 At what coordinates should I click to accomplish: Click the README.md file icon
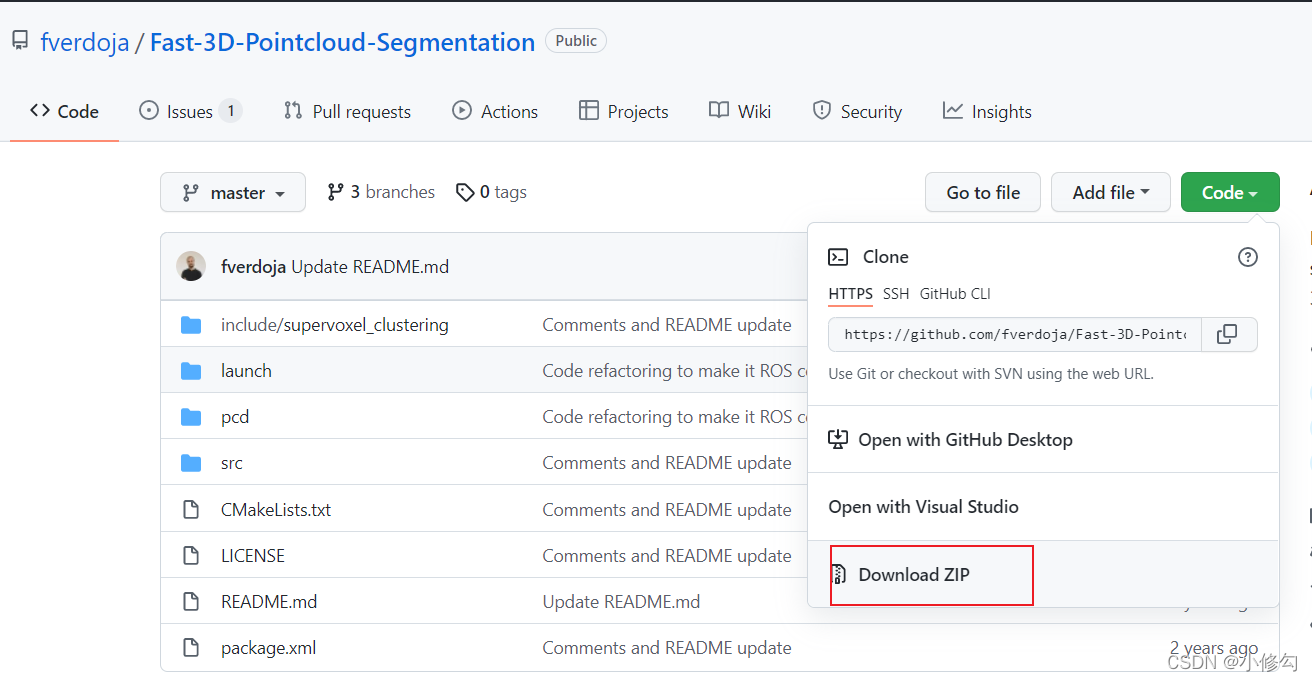click(191, 602)
